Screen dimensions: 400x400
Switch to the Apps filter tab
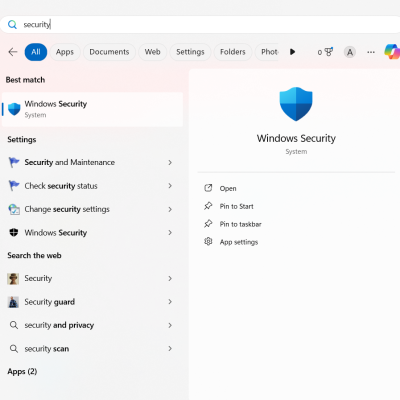pyautogui.click(x=65, y=52)
